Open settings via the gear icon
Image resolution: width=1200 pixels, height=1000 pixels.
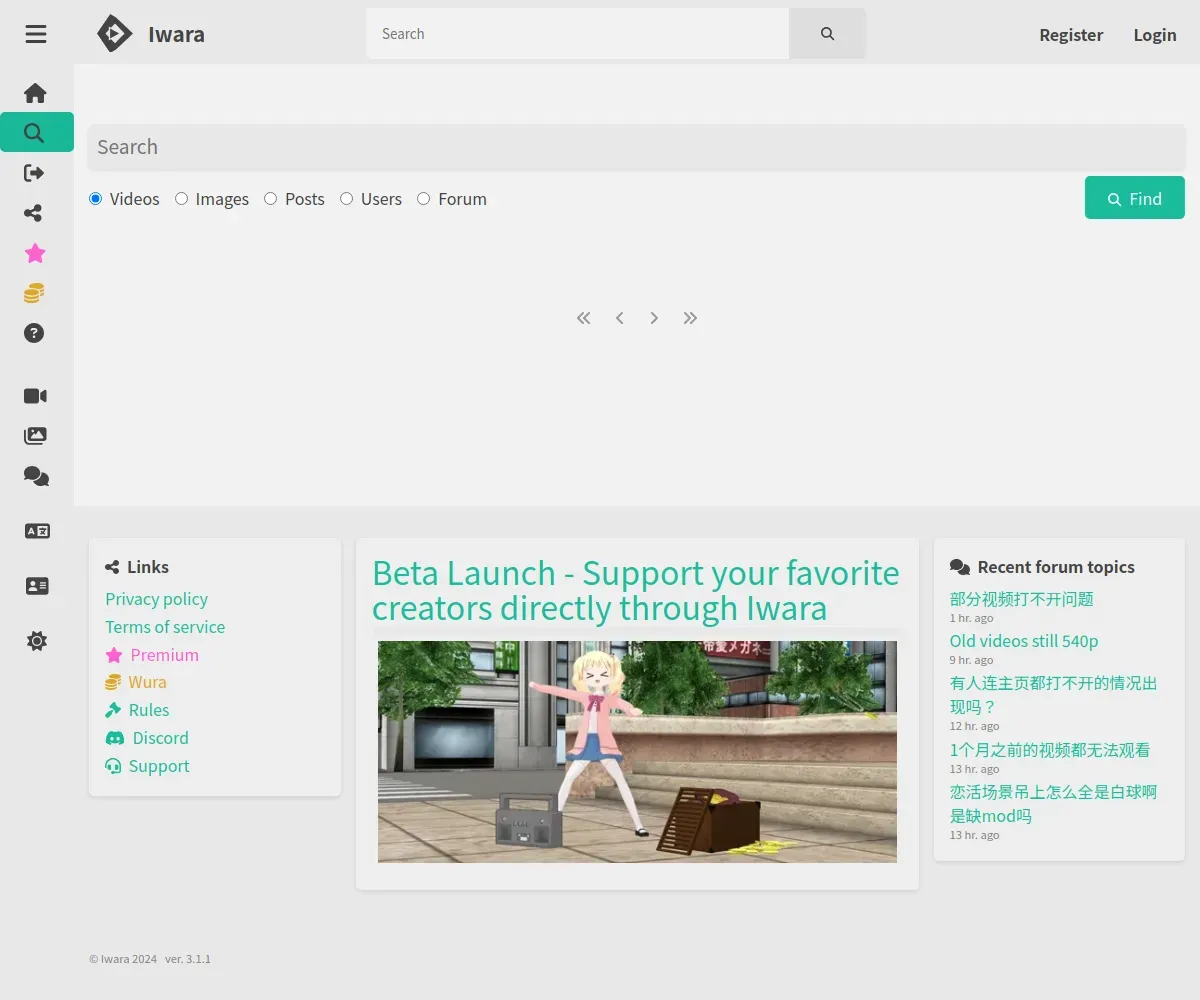tap(37, 641)
